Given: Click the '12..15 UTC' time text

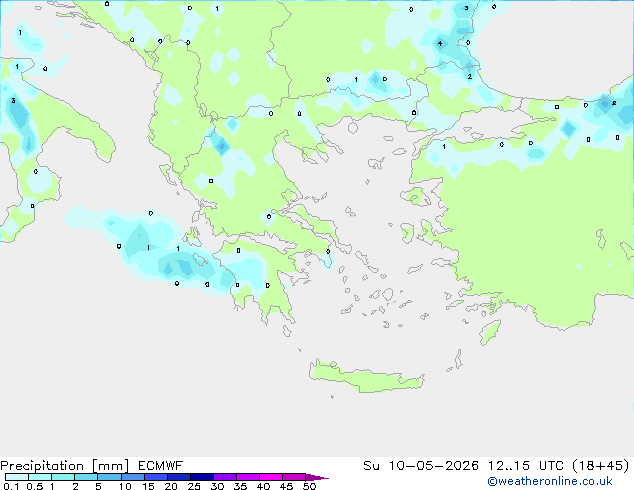Looking at the screenshot, I should pos(525,466).
